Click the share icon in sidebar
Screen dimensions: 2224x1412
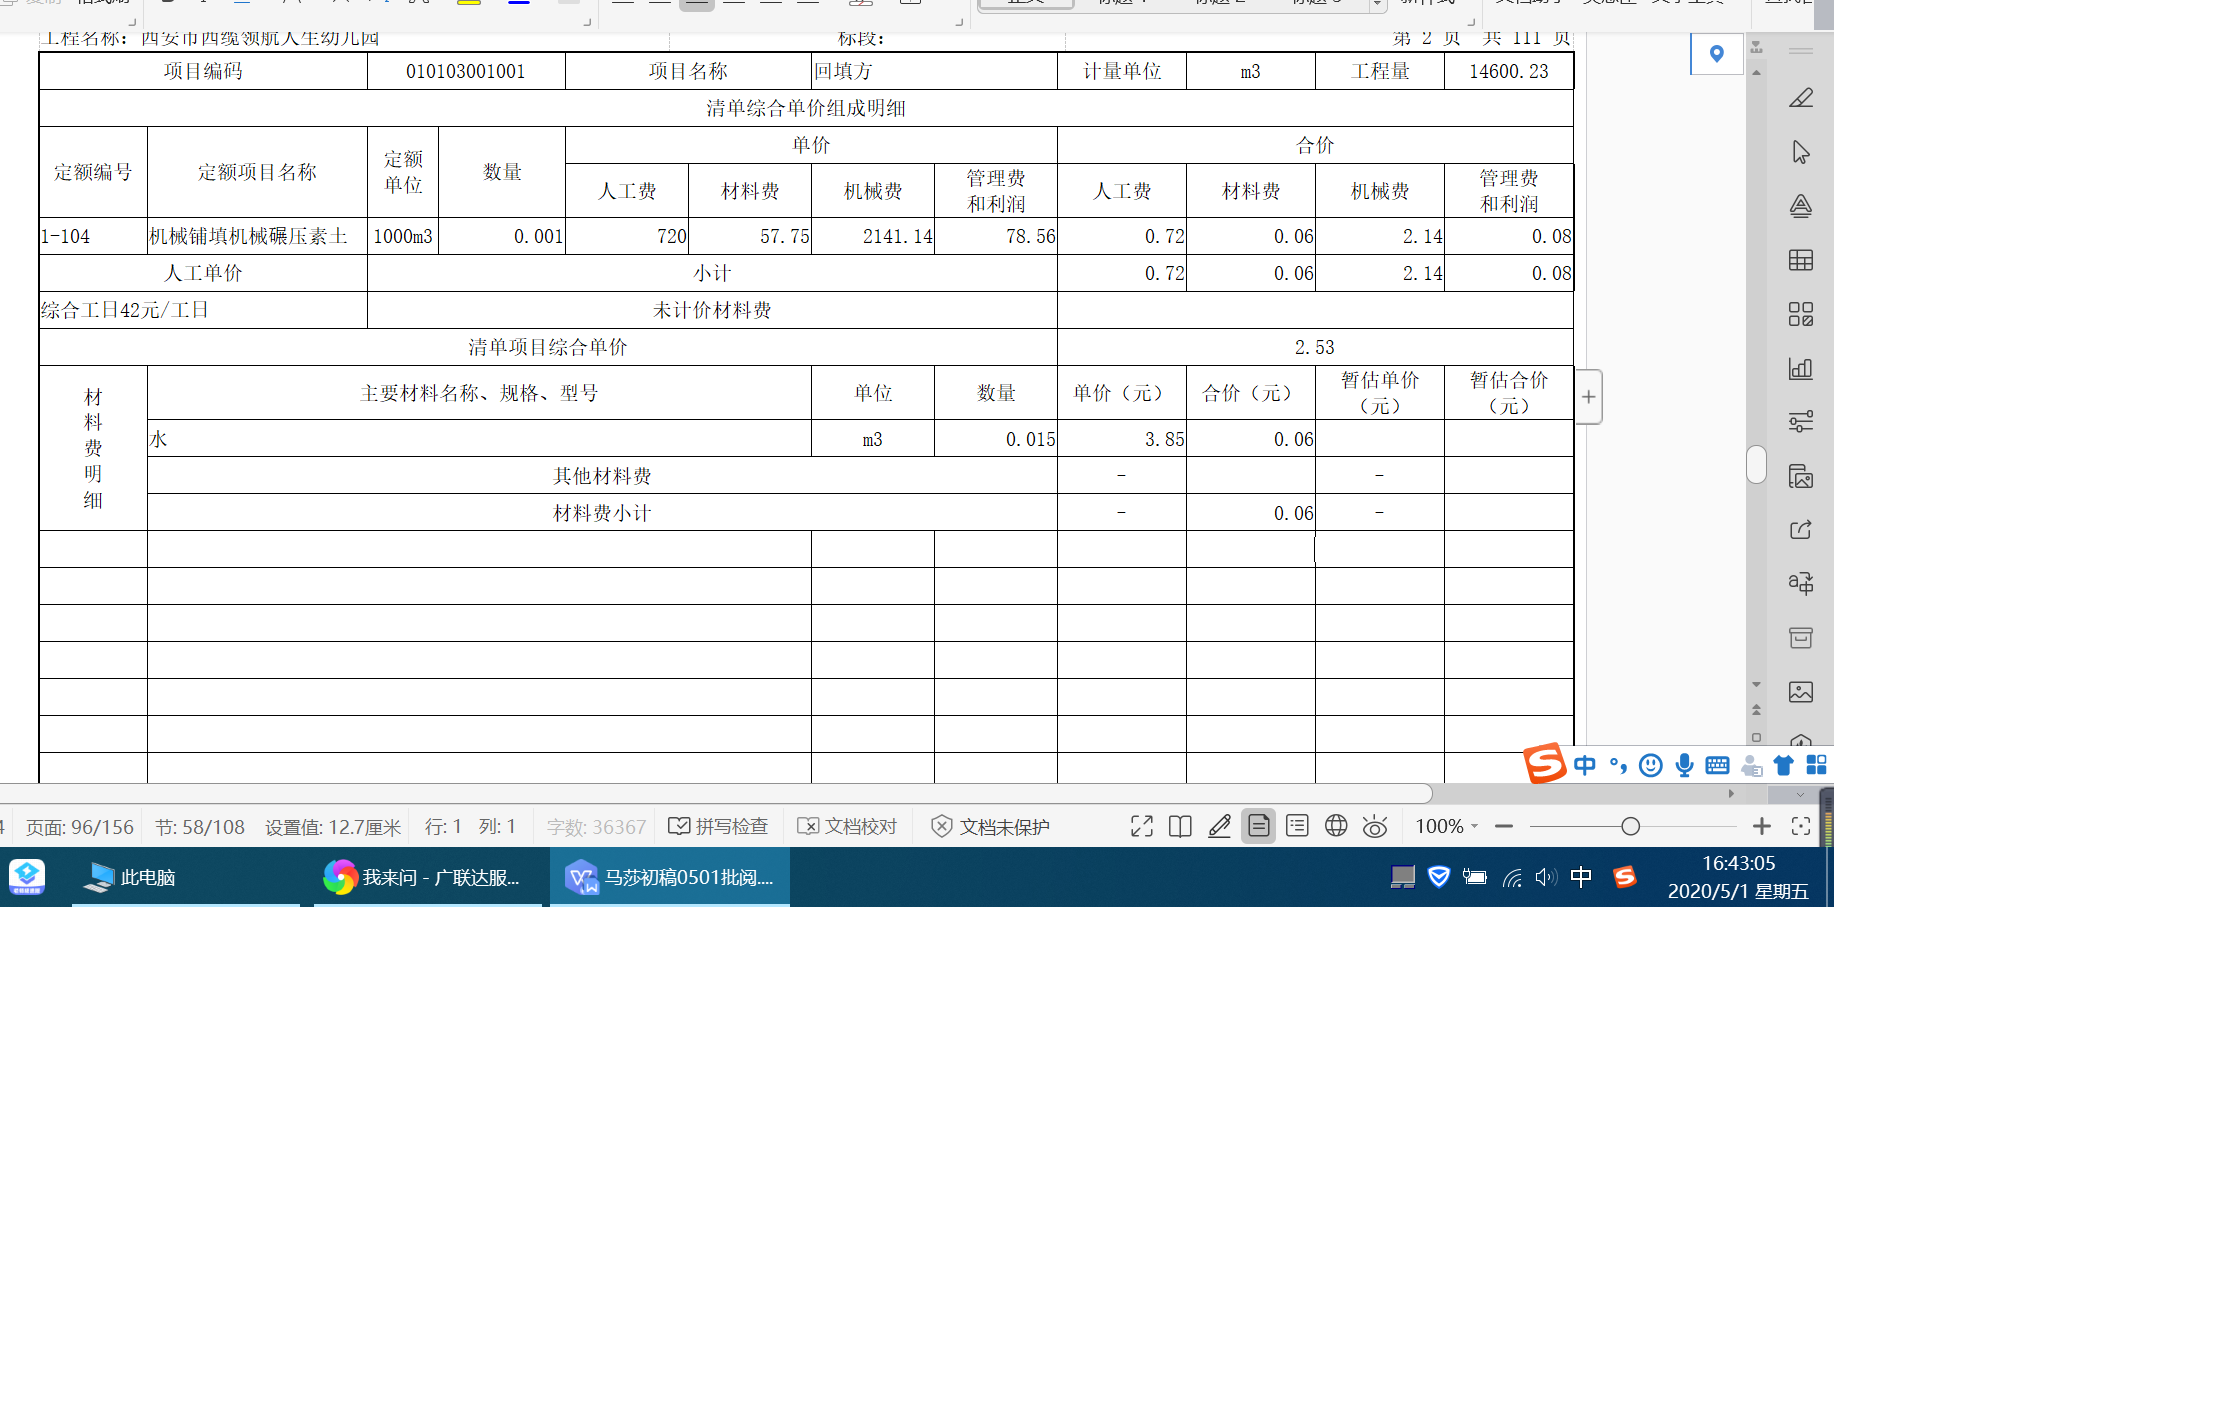tap(1800, 530)
